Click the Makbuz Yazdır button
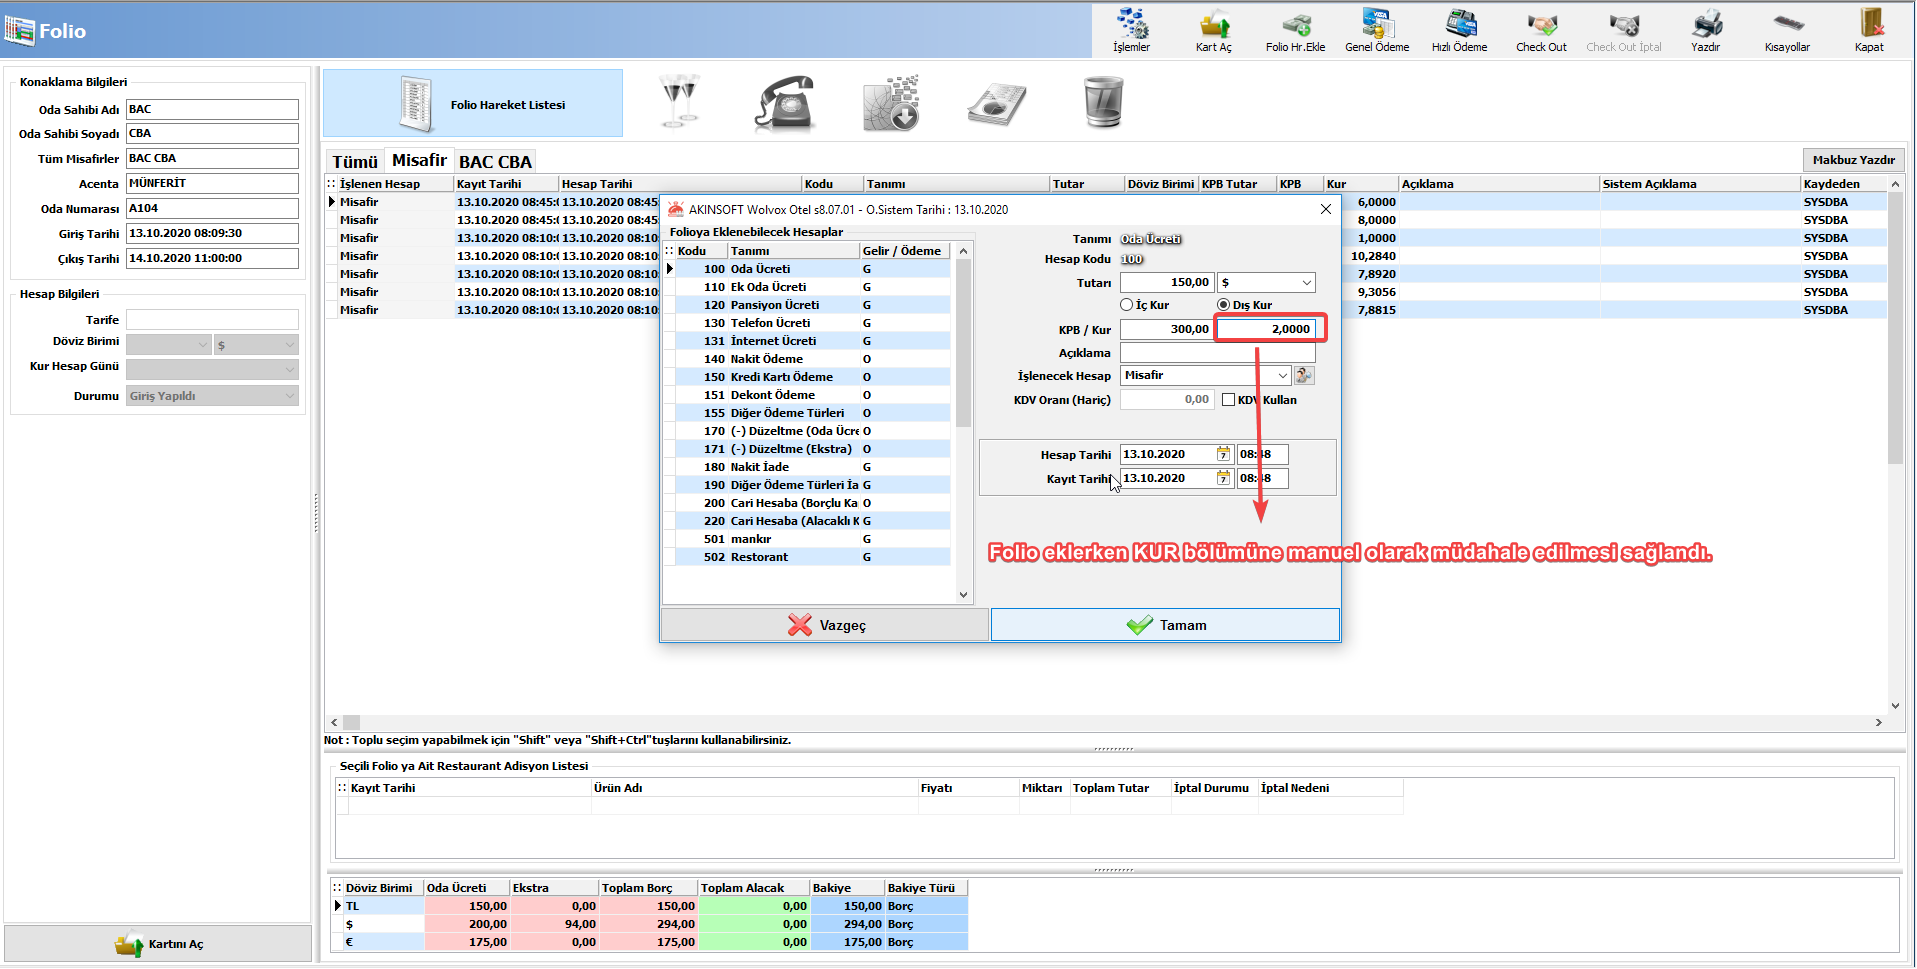This screenshot has height=969, width=1917. pos(1853,160)
